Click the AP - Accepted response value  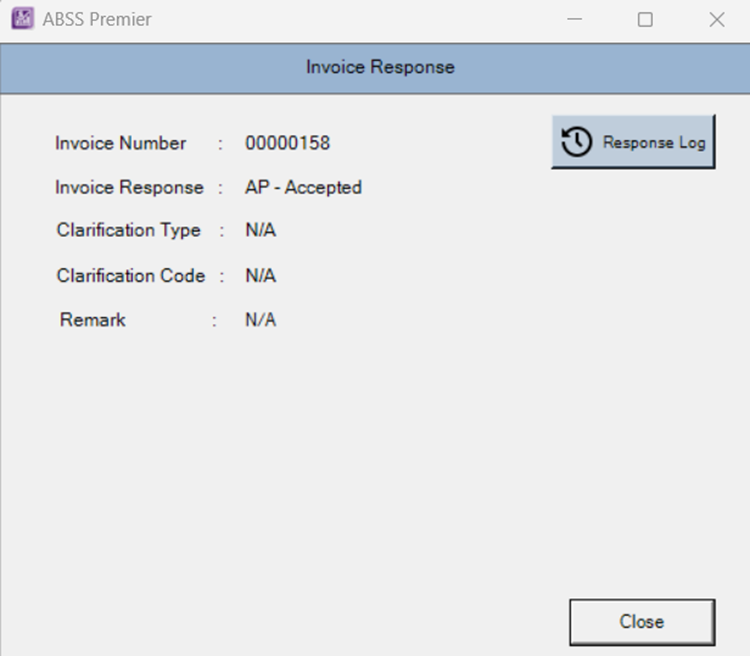(x=303, y=188)
